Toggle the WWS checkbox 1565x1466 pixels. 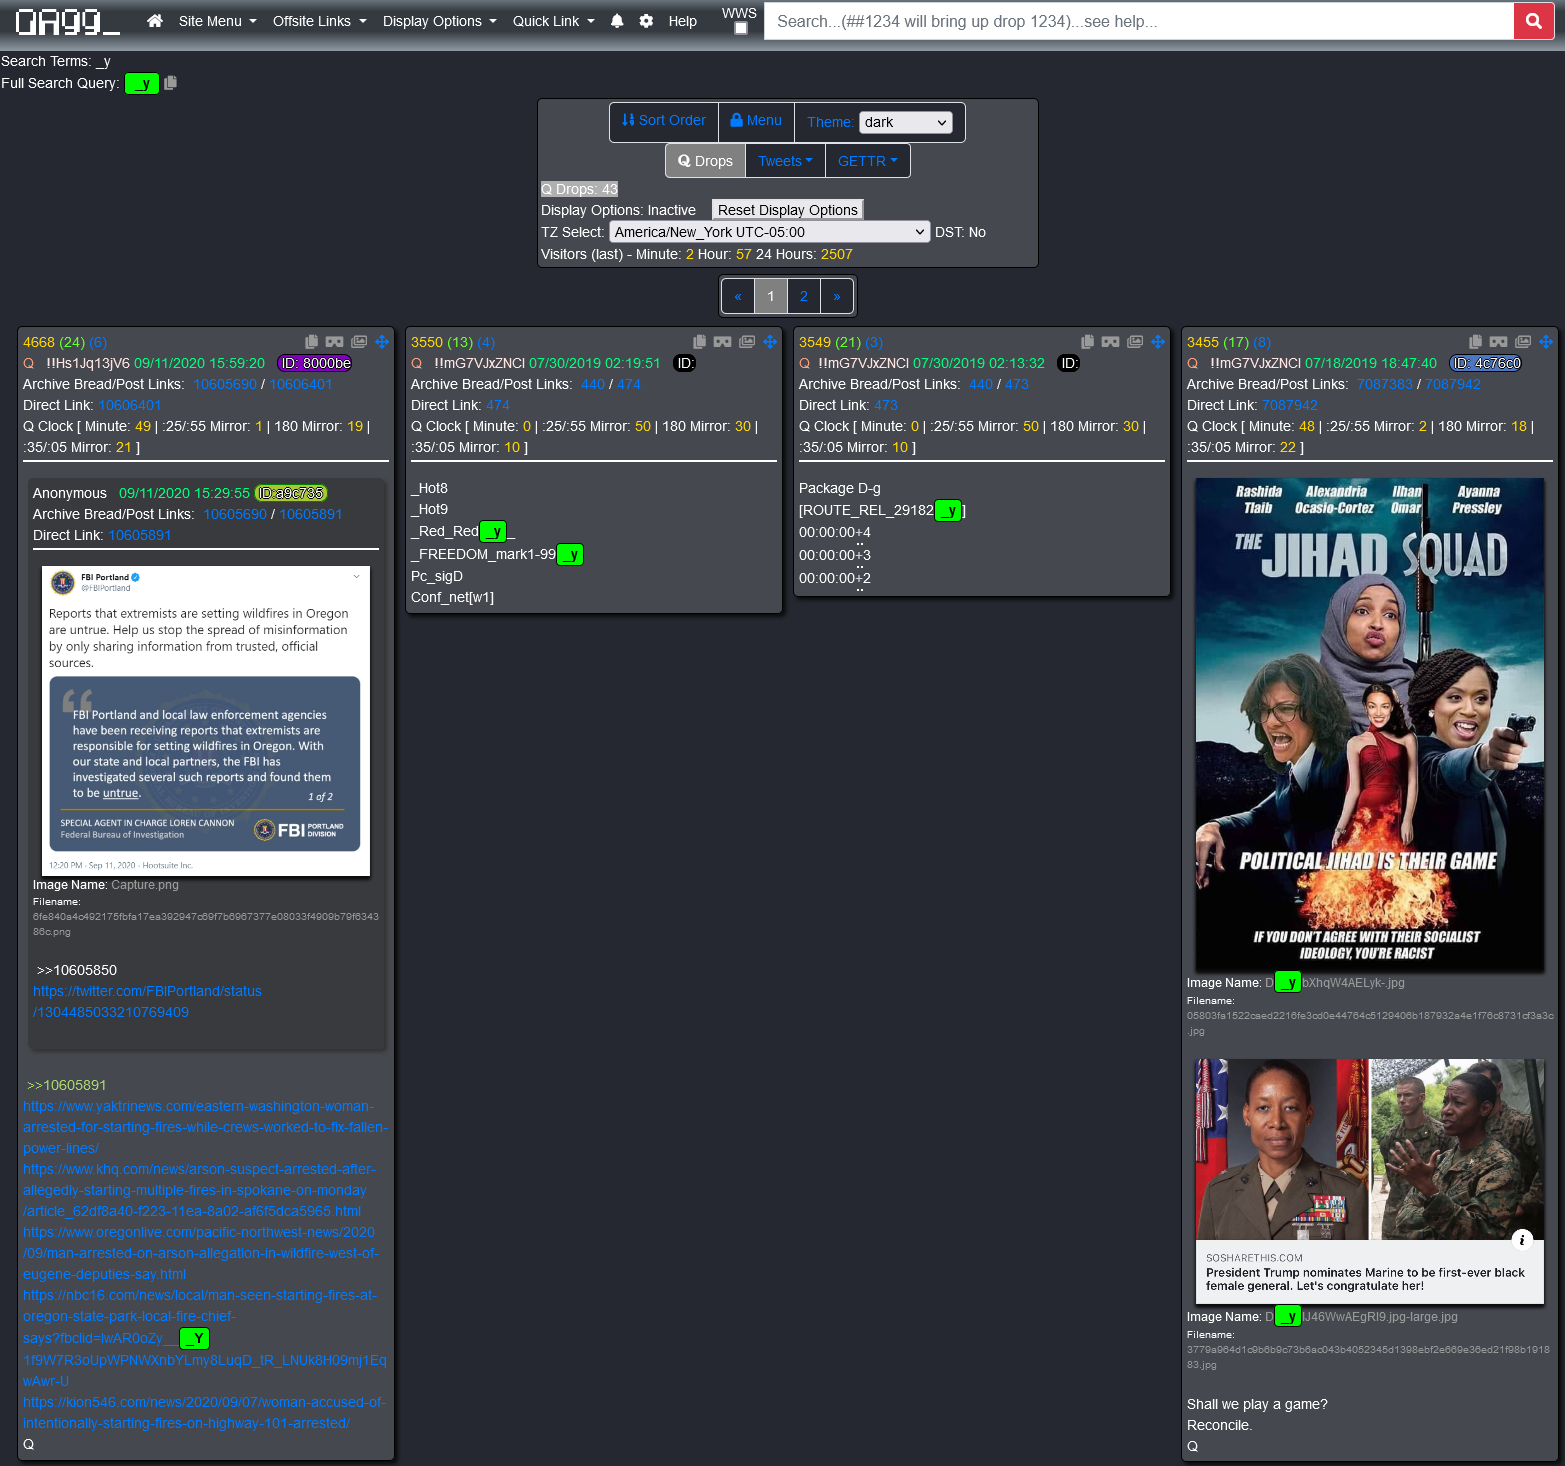[x=741, y=28]
